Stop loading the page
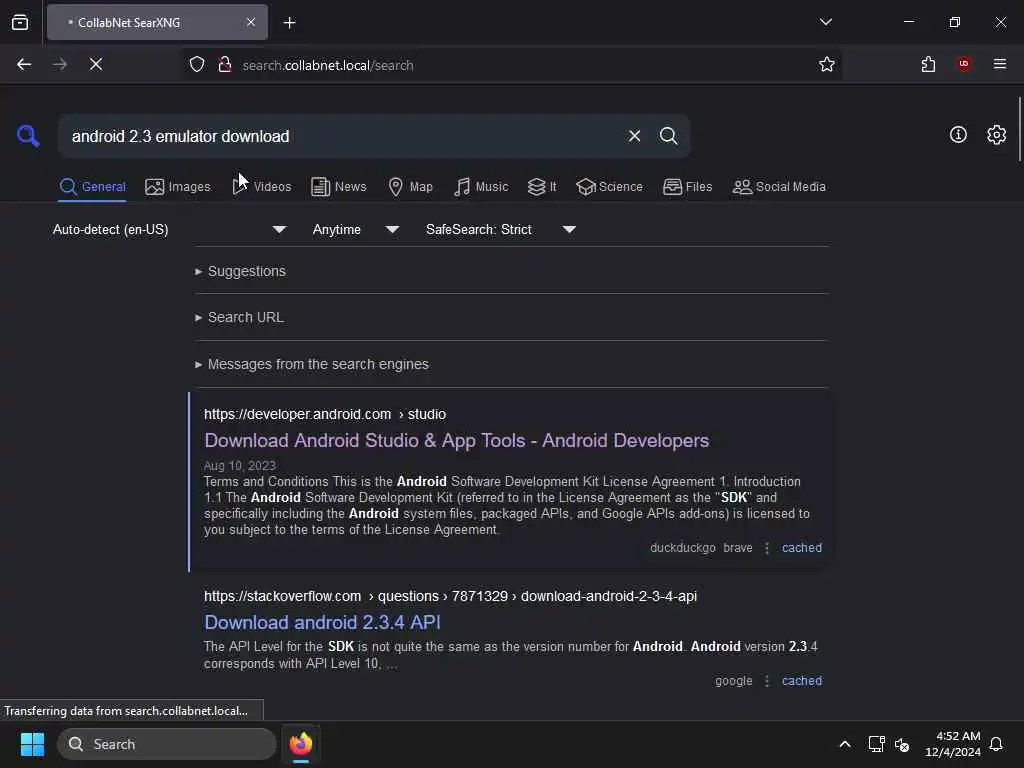The height and width of the screenshot is (768, 1024). pyautogui.click(x=96, y=64)
